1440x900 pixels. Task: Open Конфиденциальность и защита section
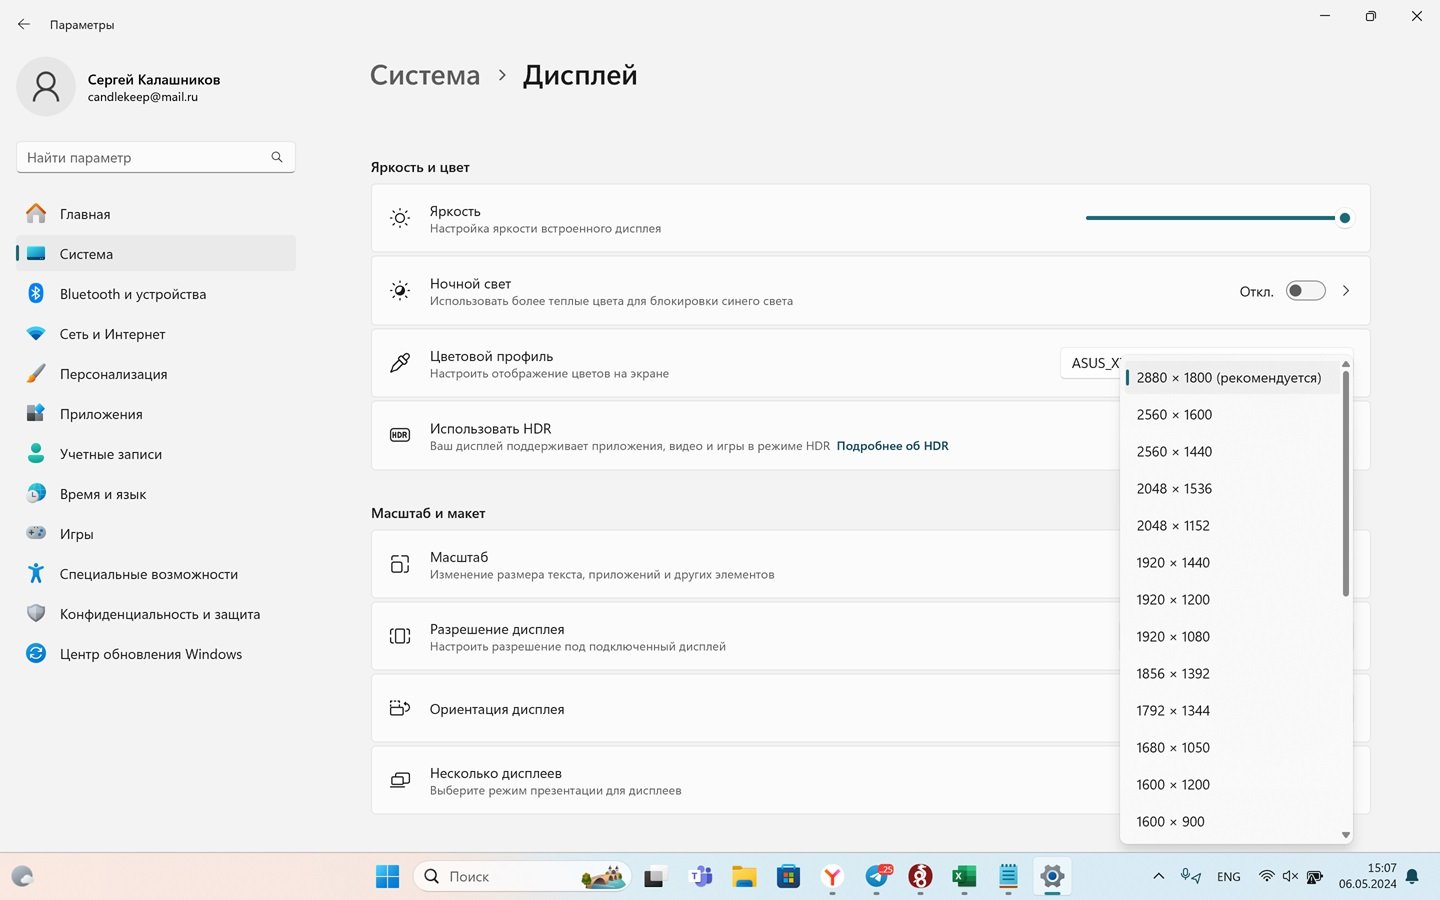(x=156, y=614)
